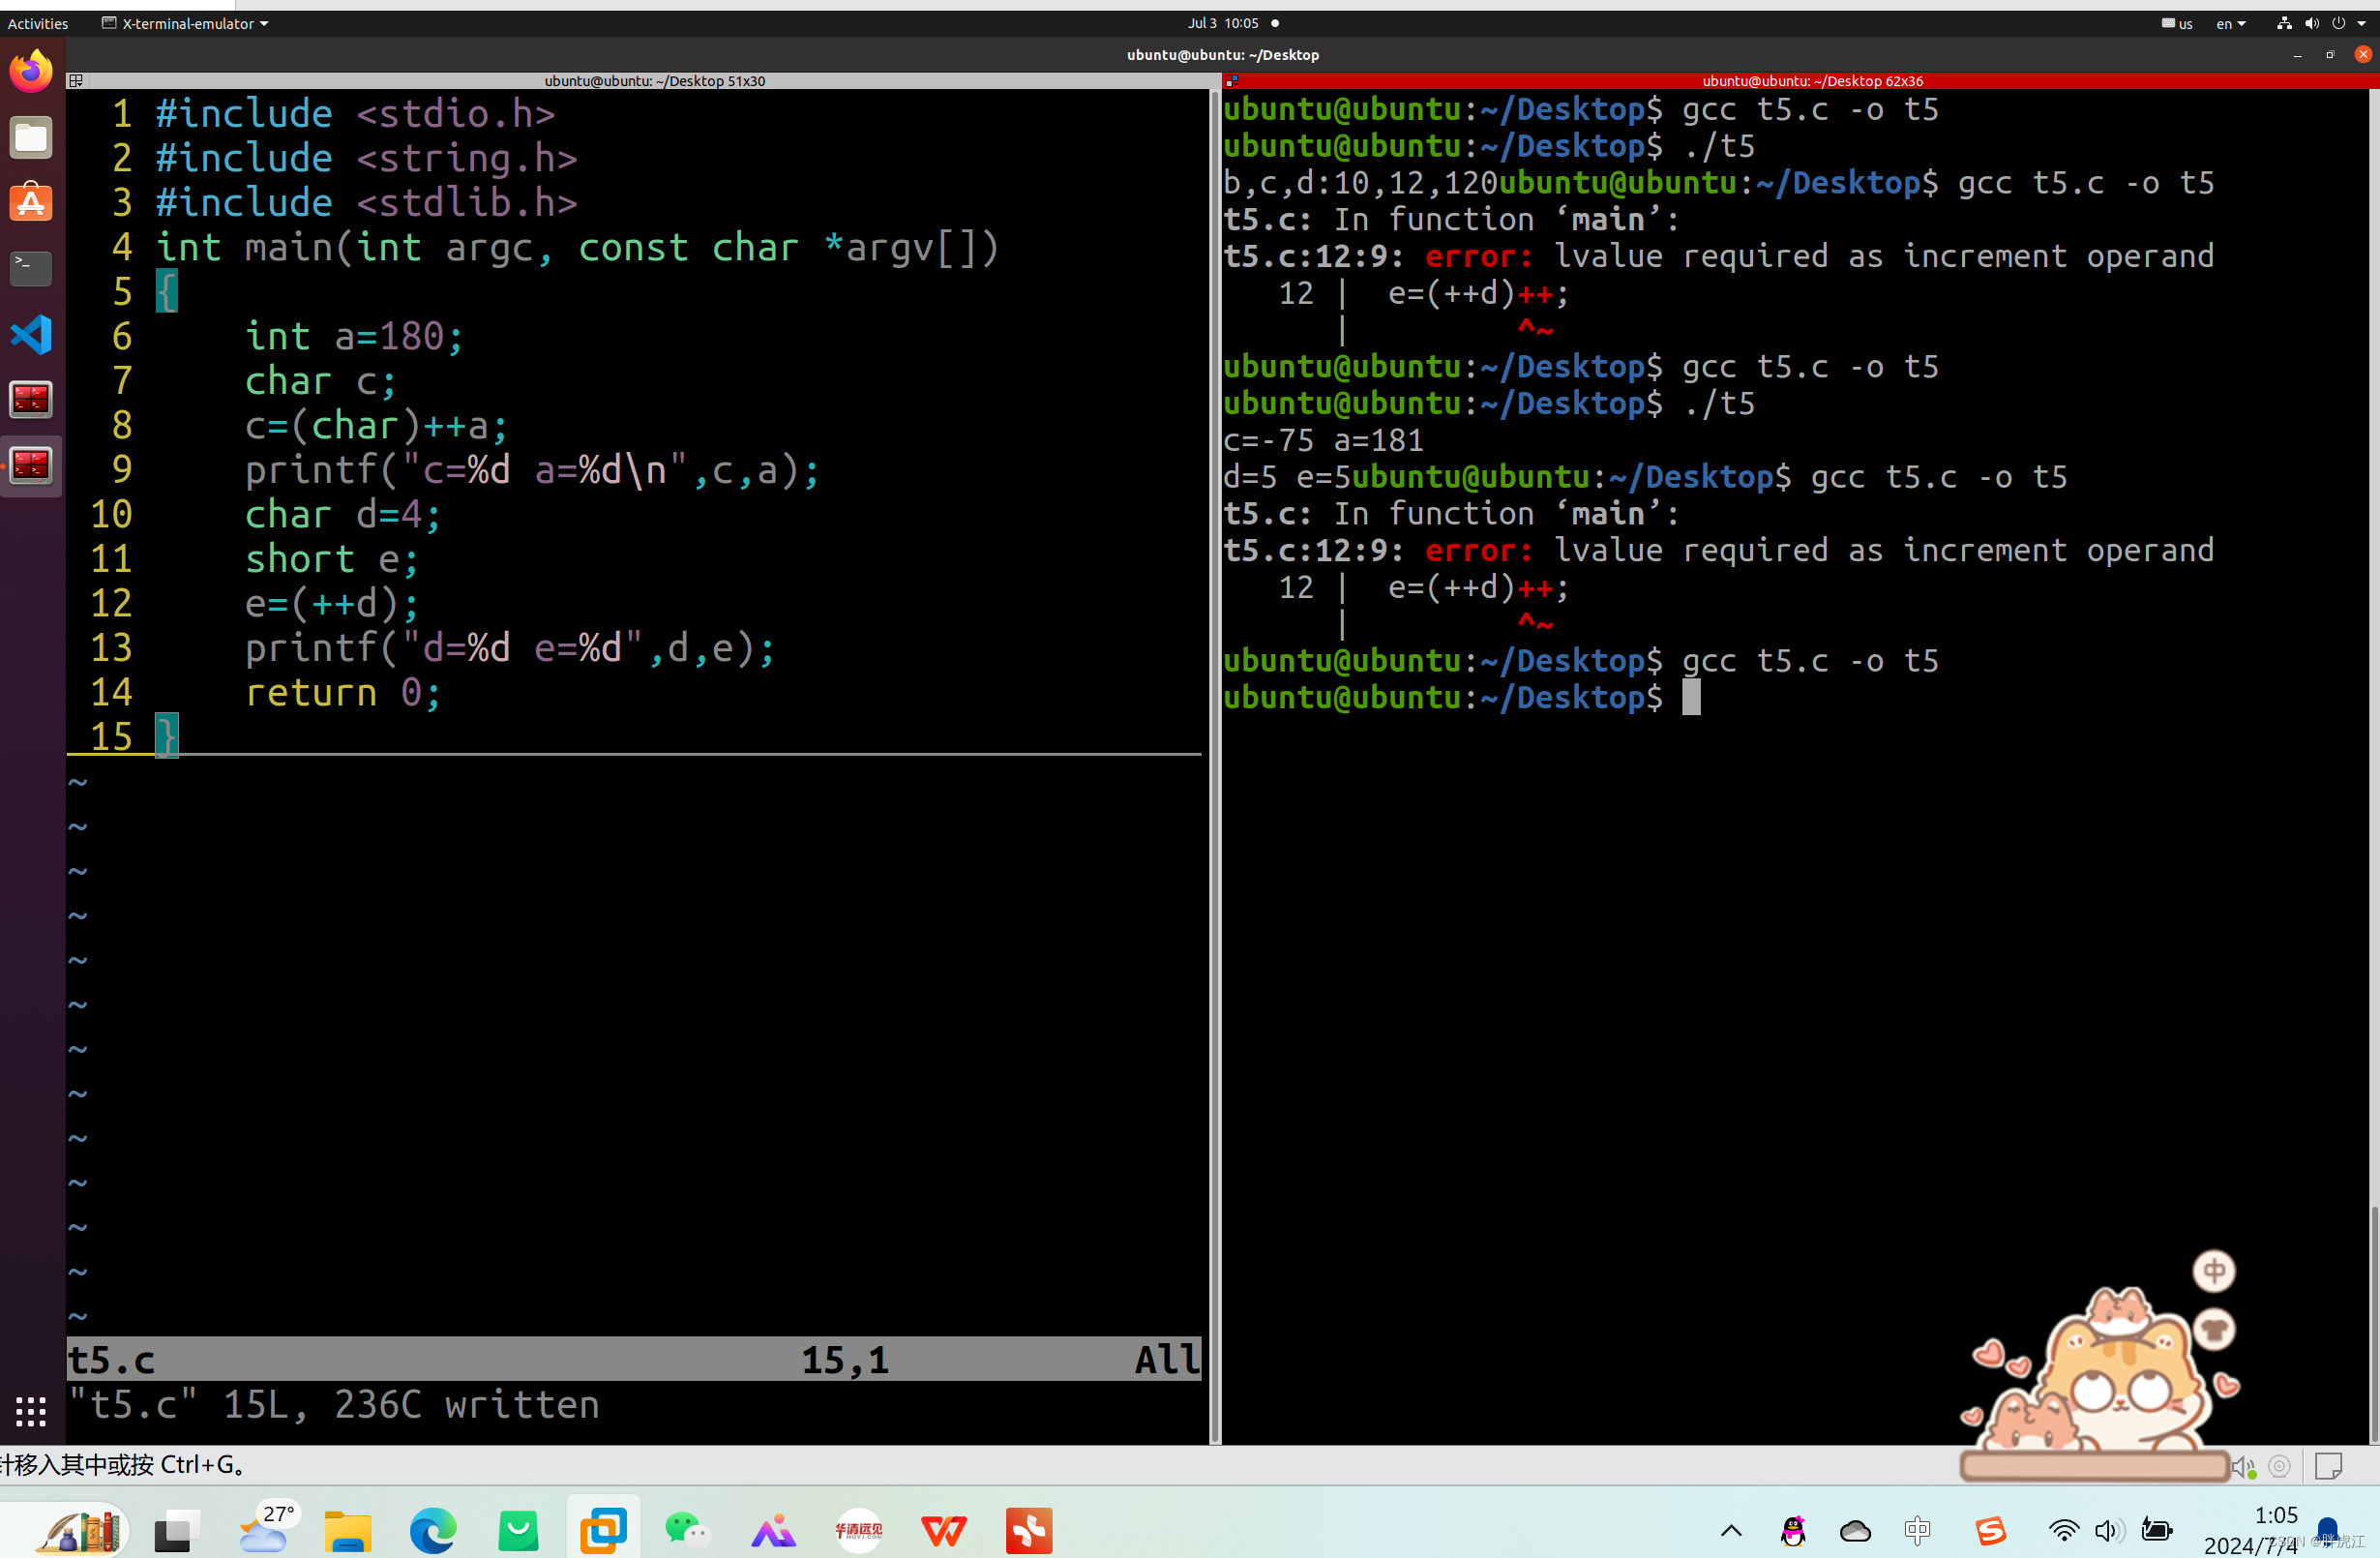This screenshot has height=1558, width=2380.
Task: Expand hidden system tray icons chevron
Action: click(1731, 1530)
